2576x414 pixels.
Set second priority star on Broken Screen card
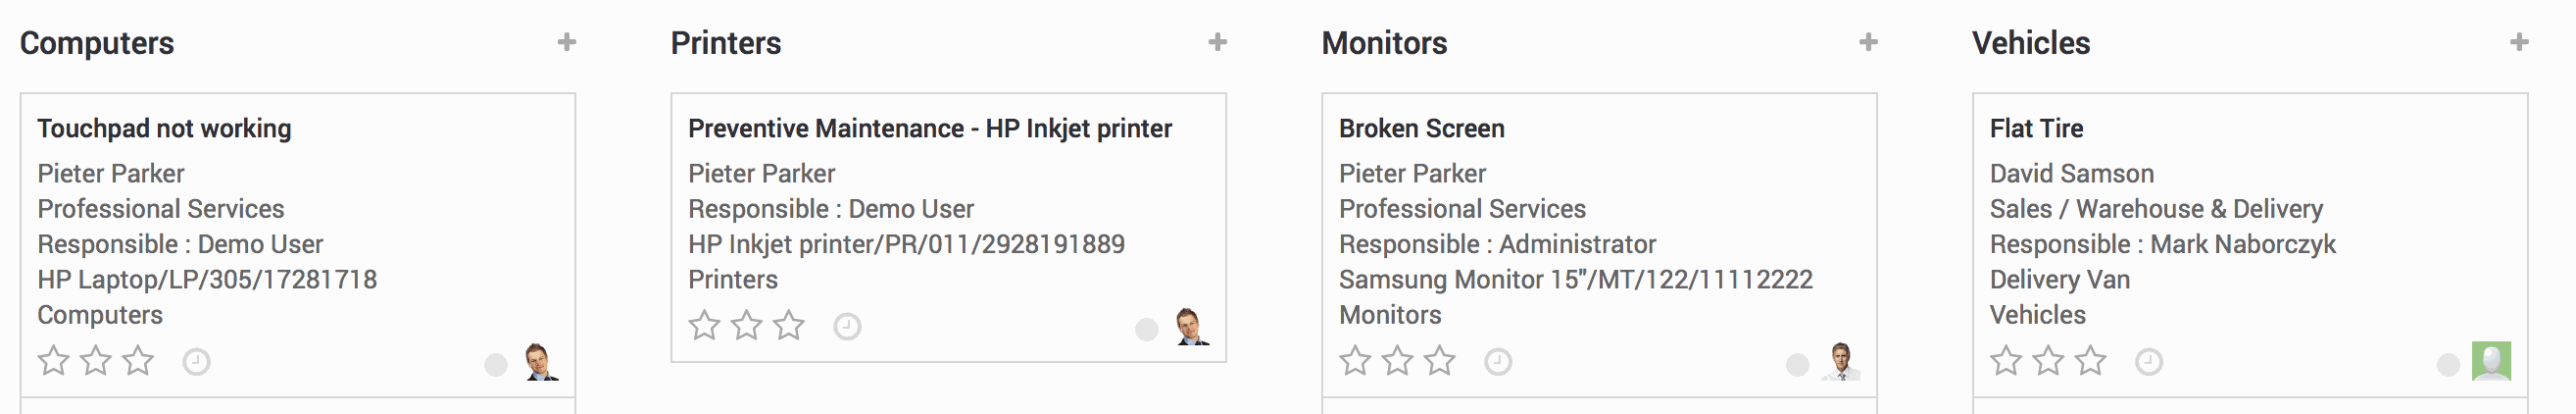pyautogui.click(x=1398, y=360)
